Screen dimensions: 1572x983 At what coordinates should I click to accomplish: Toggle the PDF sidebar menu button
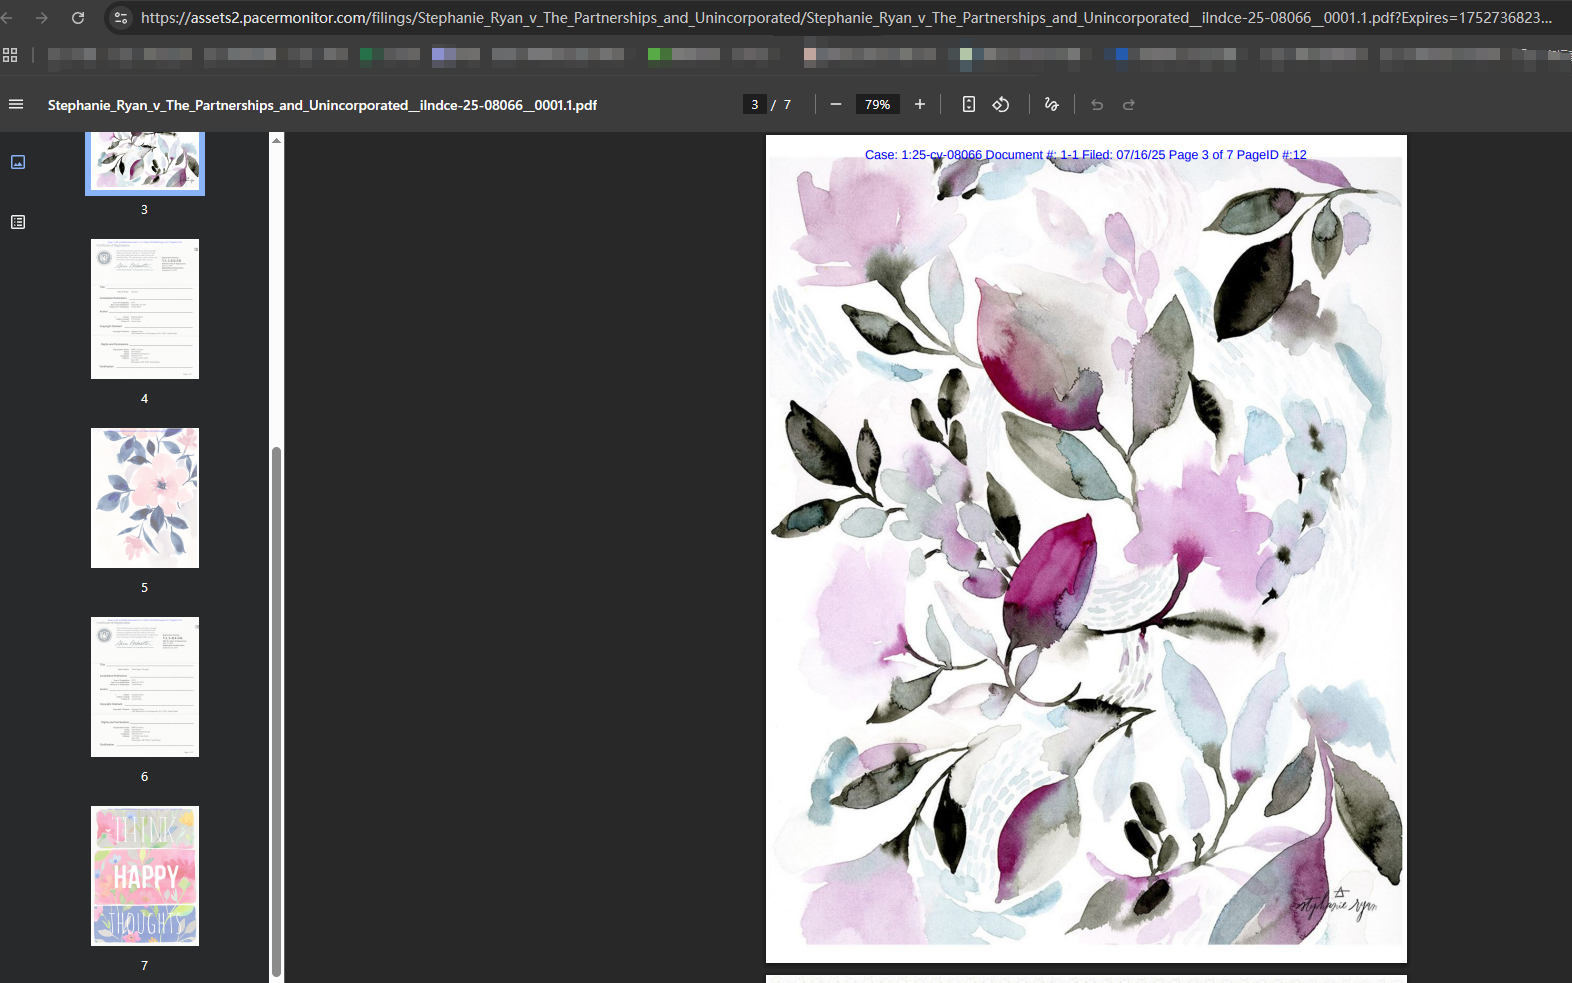coord(16,104)
